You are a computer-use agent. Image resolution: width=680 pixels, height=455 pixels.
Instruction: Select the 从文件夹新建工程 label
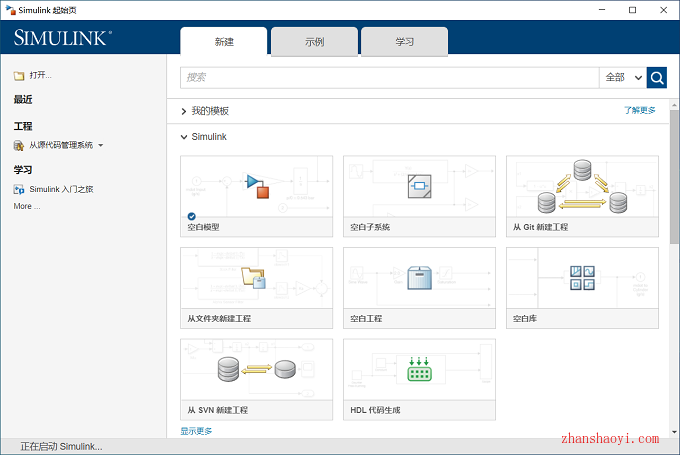coord(219,318)
